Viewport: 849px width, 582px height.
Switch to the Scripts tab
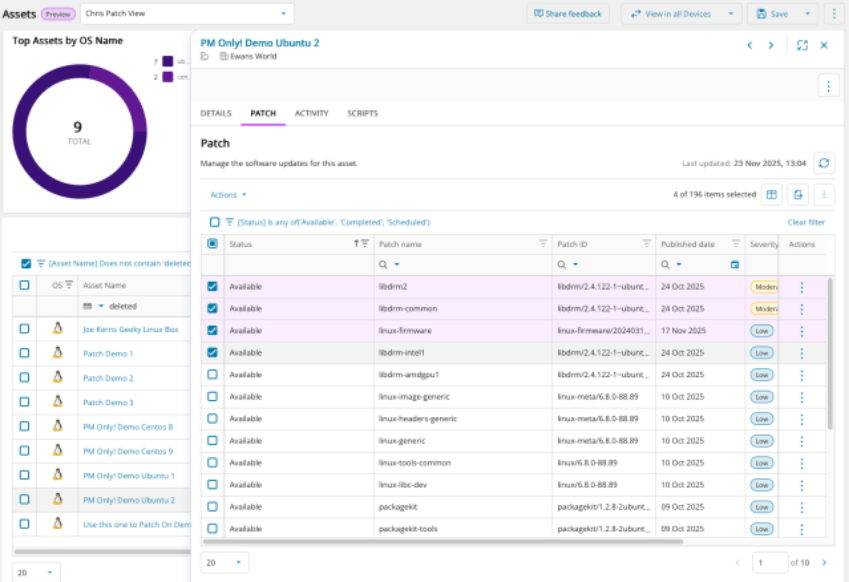(362, 114)
